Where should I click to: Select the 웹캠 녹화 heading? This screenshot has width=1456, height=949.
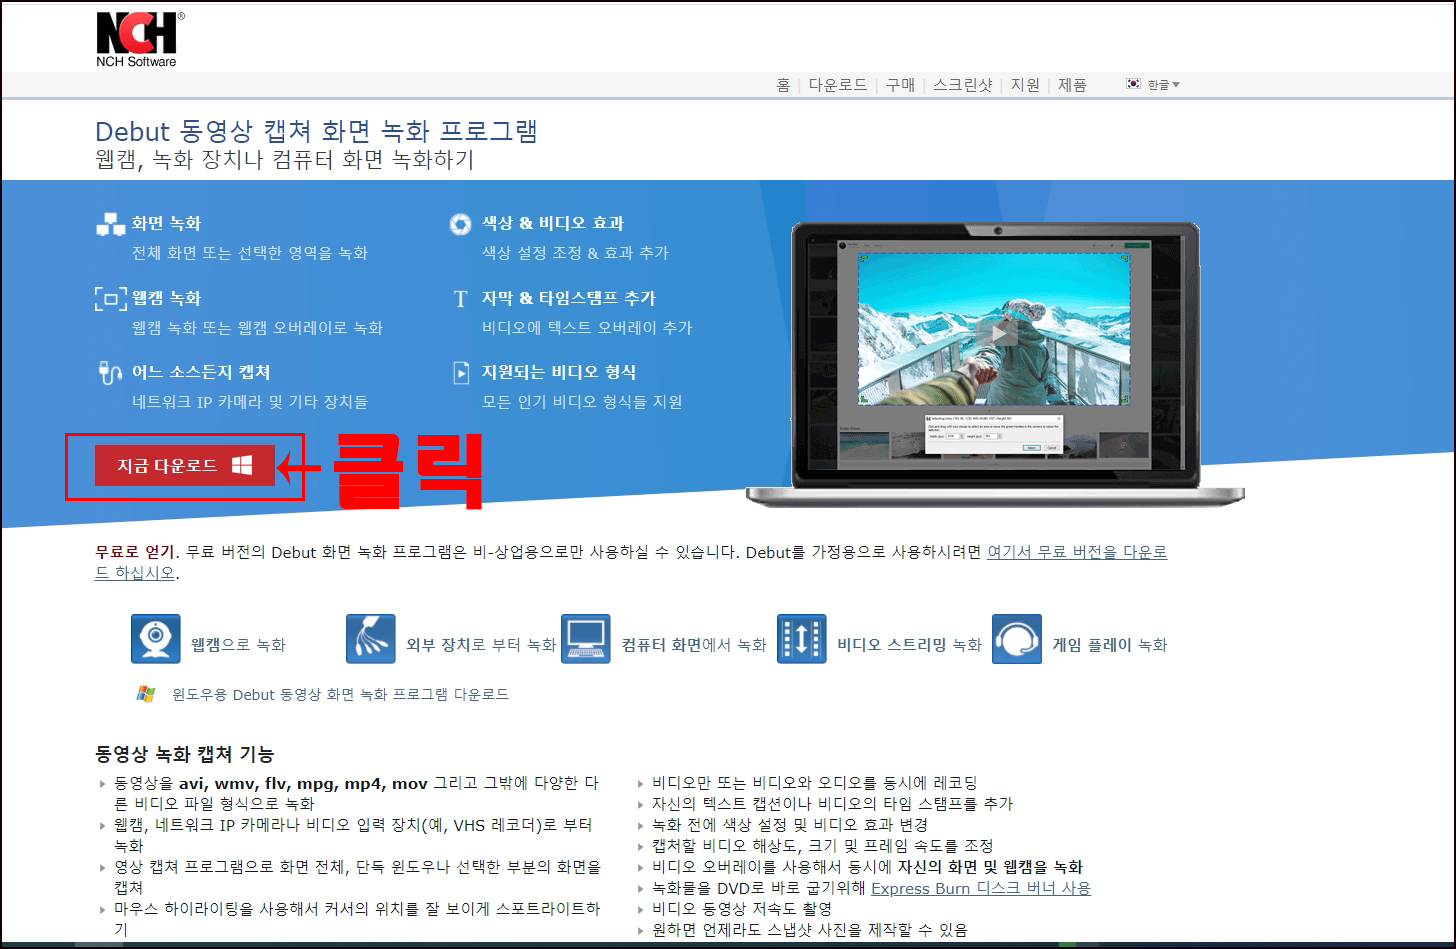coord(166,298)
